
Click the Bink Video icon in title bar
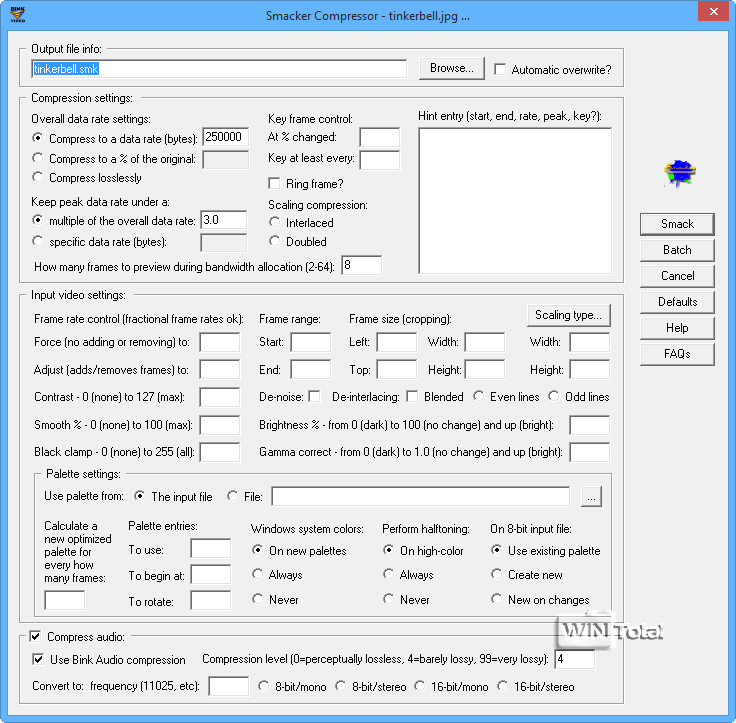pyautogui.click(x=17, y=15)
